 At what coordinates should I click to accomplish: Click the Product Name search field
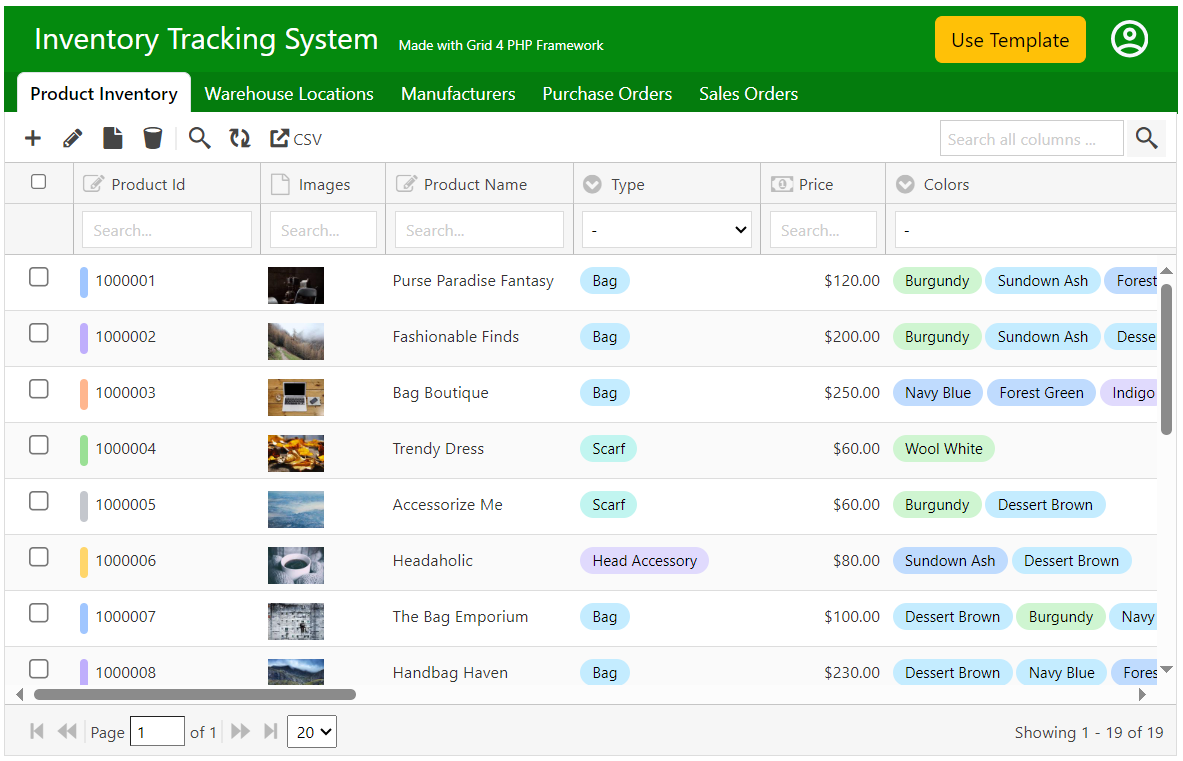[479, 230]
